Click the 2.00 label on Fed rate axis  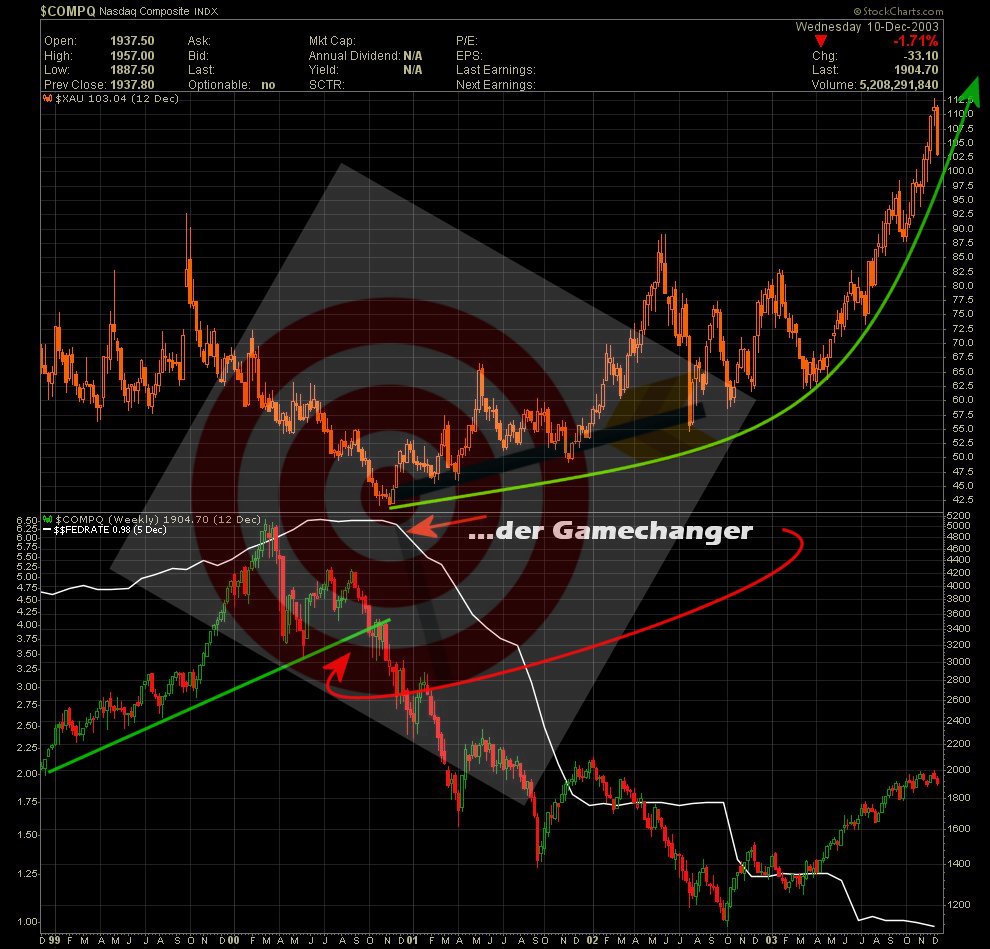coord(27,773)
